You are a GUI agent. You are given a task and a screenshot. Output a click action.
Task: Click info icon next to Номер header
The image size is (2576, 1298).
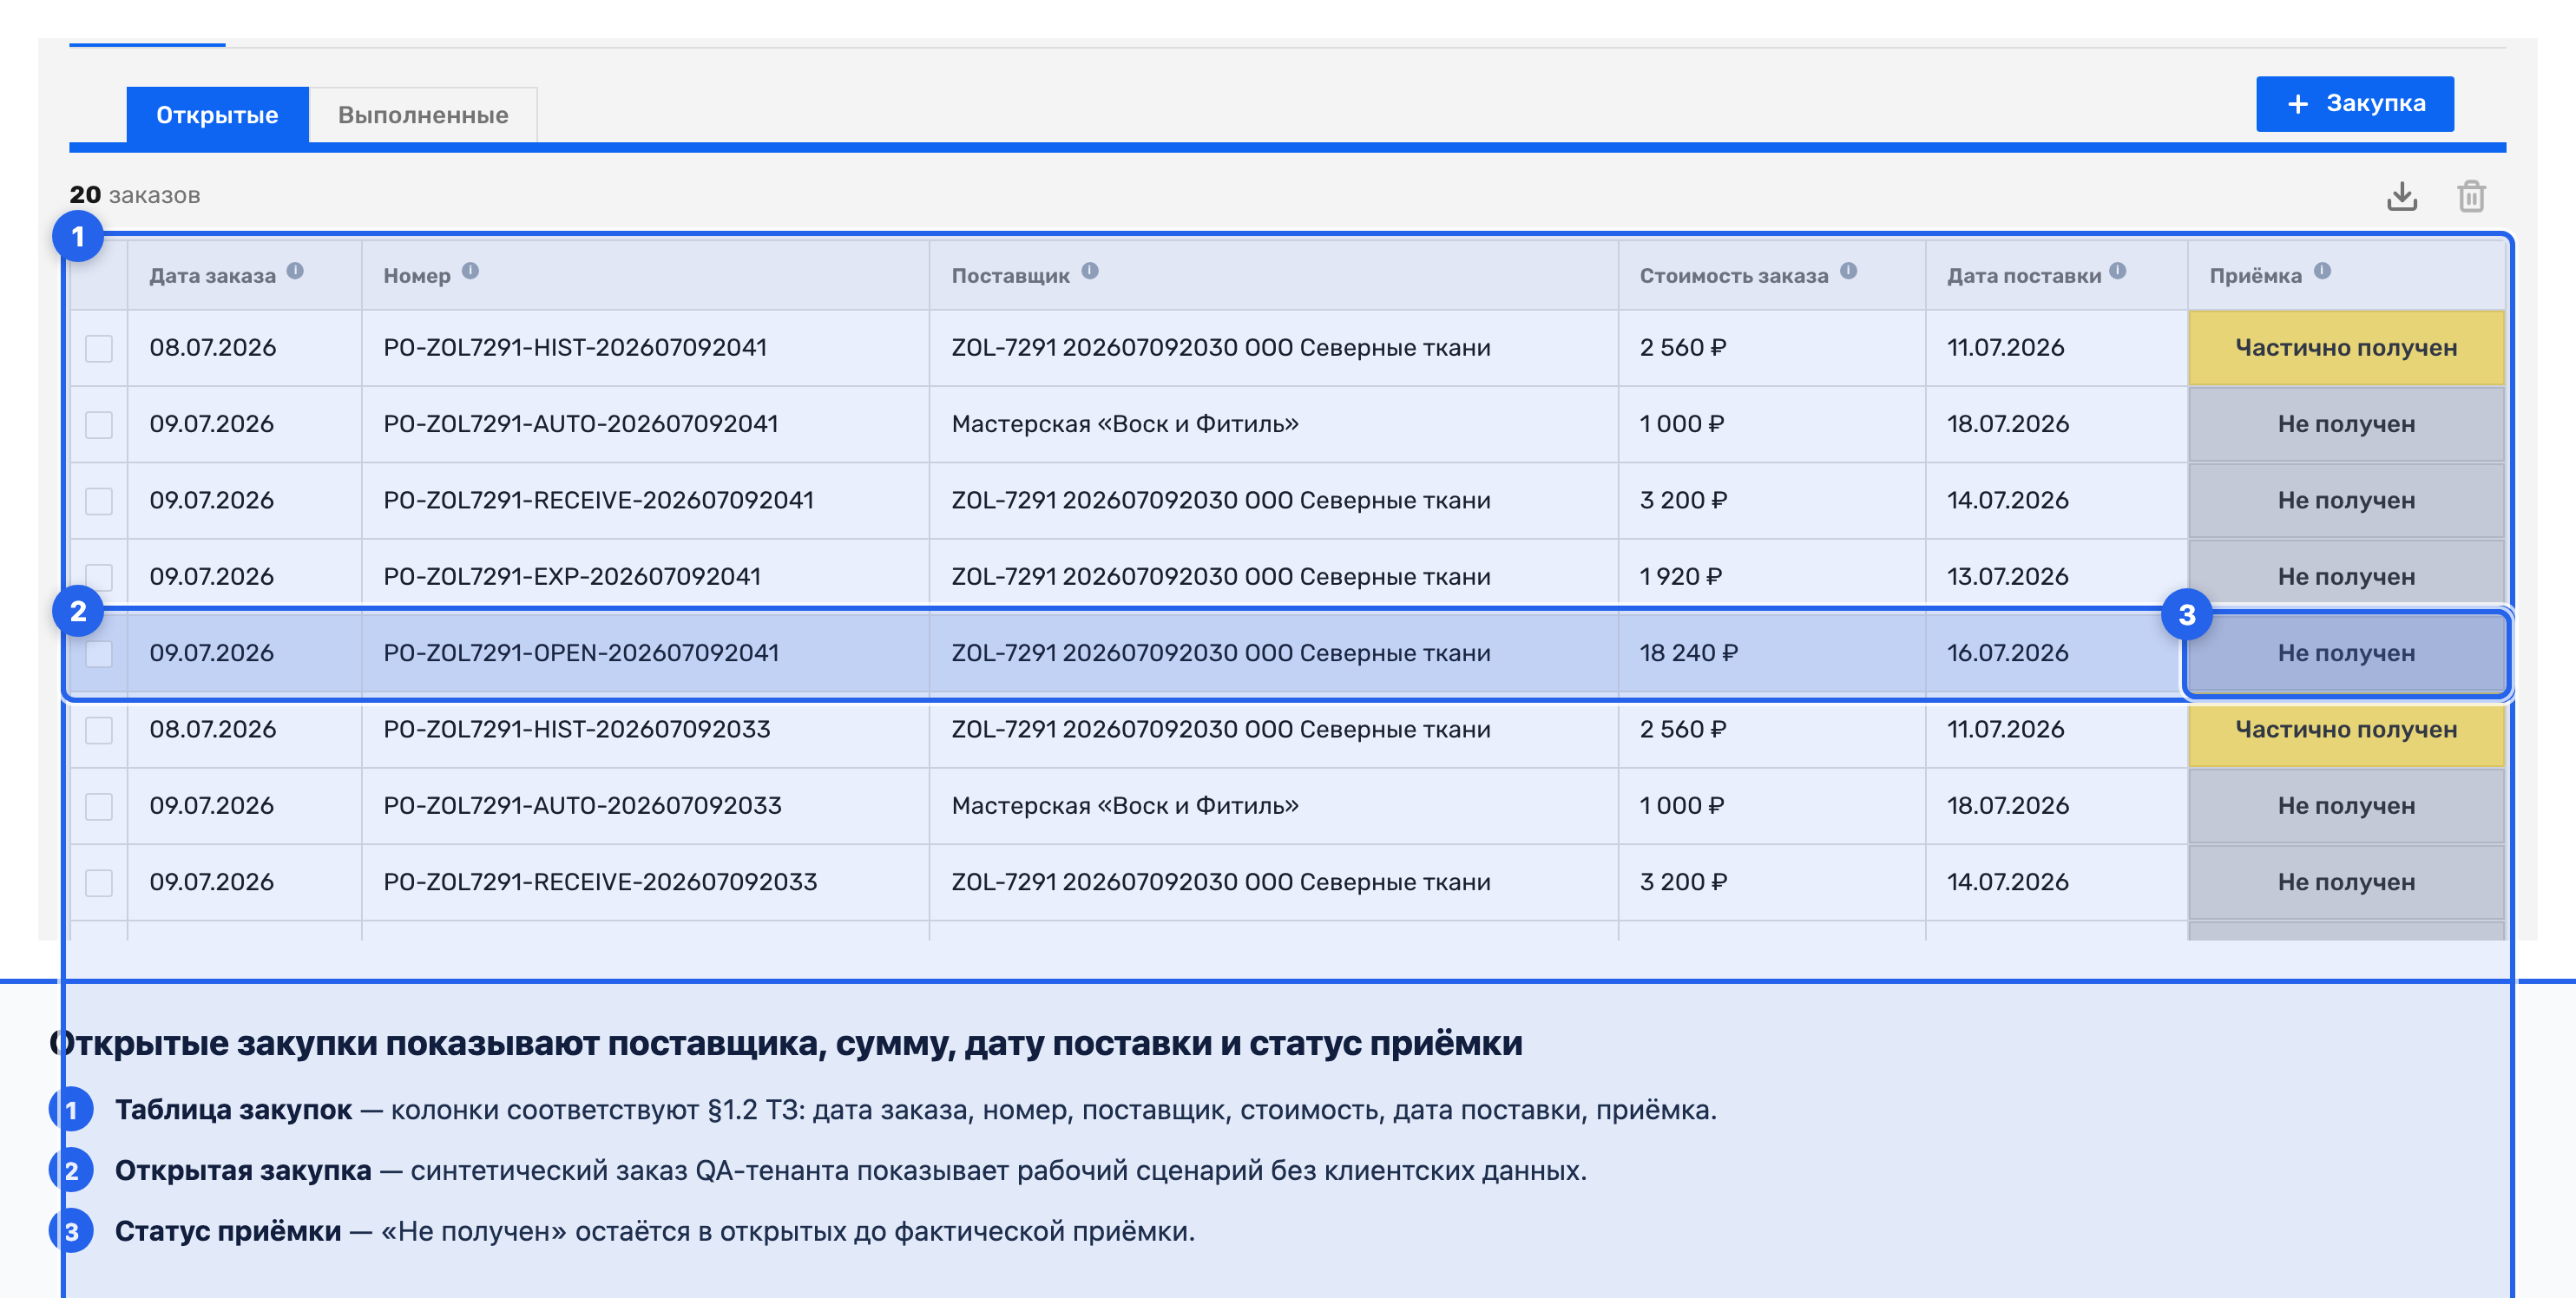pyautogui.click(x=470, y=271)
